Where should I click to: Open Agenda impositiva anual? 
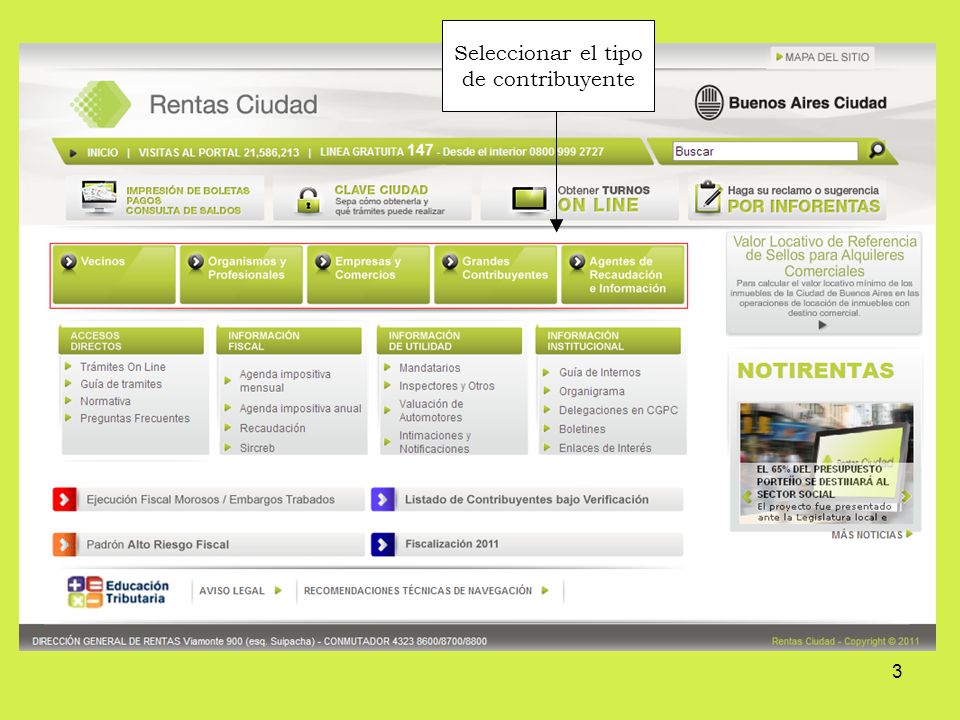300,408
